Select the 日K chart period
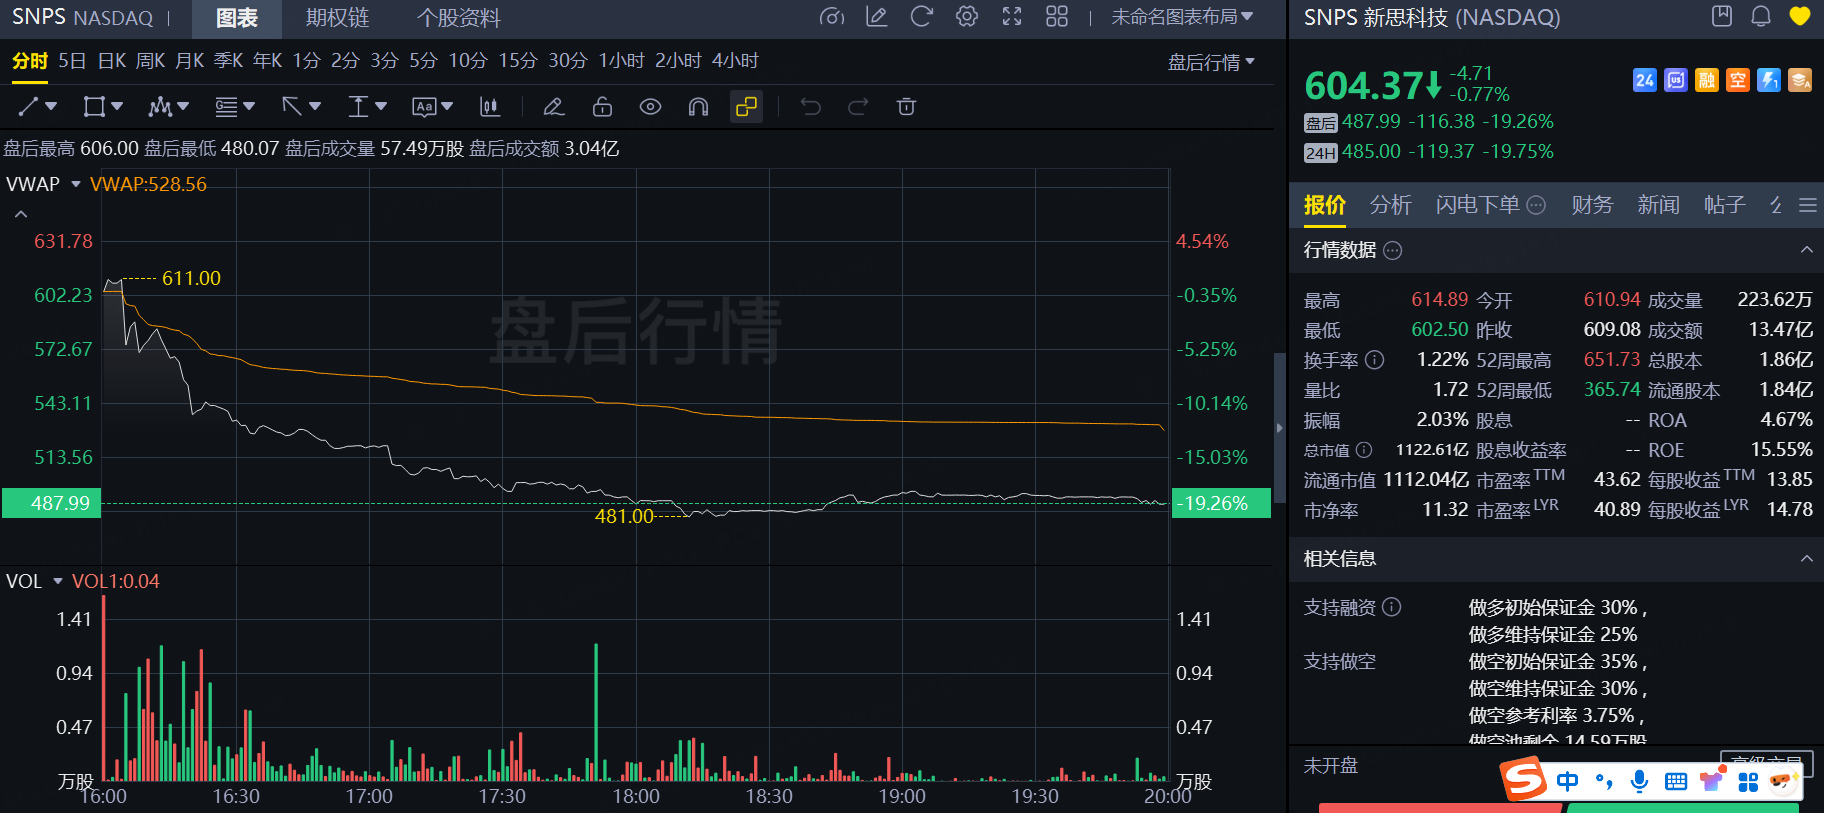1824x813 pixels. 112,61
